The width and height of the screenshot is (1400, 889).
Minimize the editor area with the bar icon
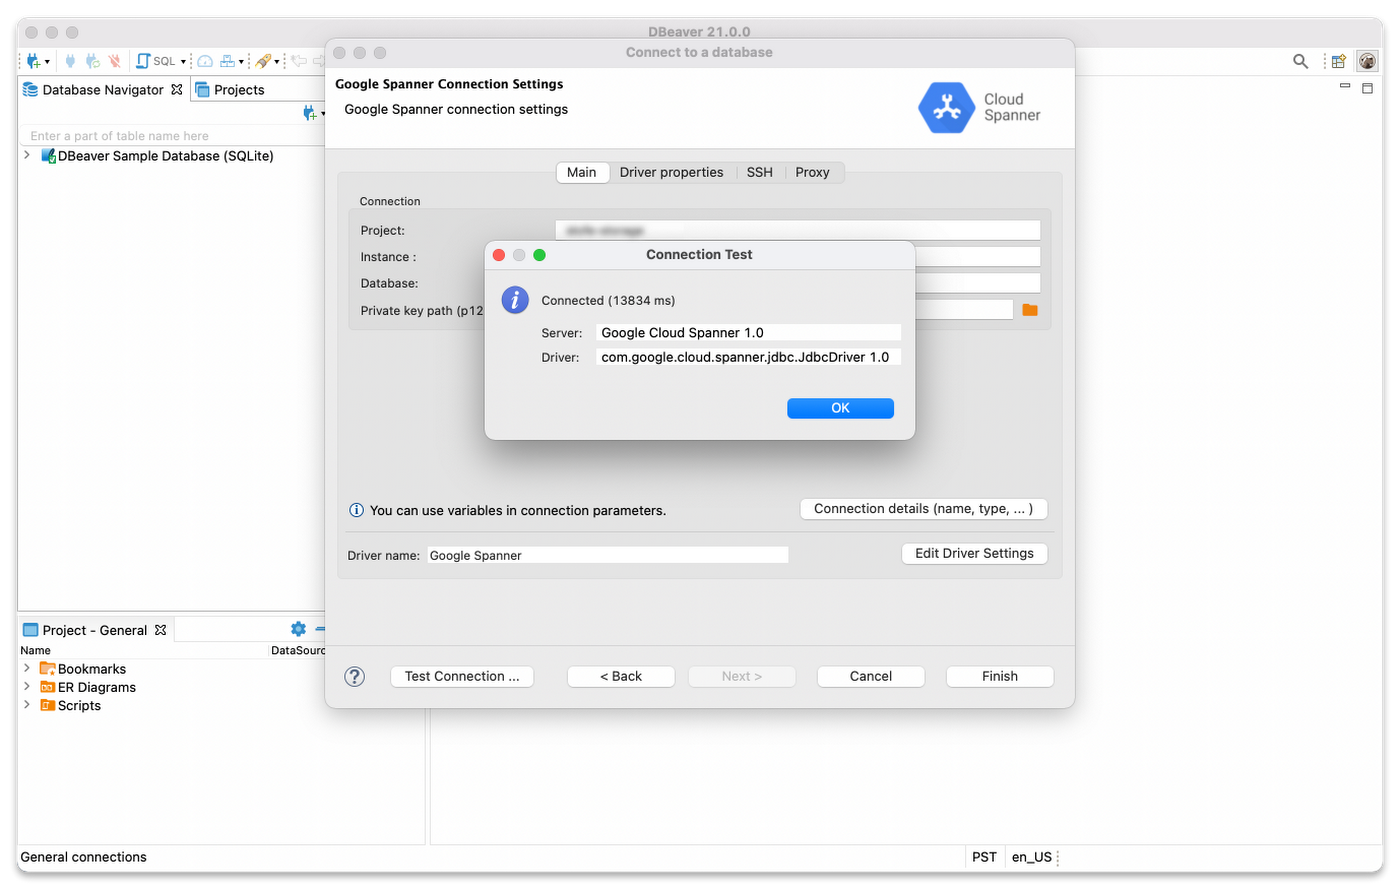(x=1345, y=87)
